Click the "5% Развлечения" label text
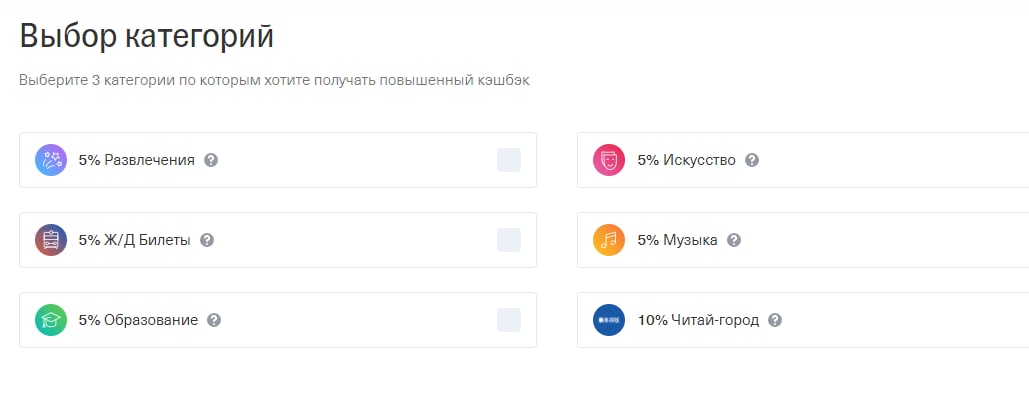 coord(136,160)
